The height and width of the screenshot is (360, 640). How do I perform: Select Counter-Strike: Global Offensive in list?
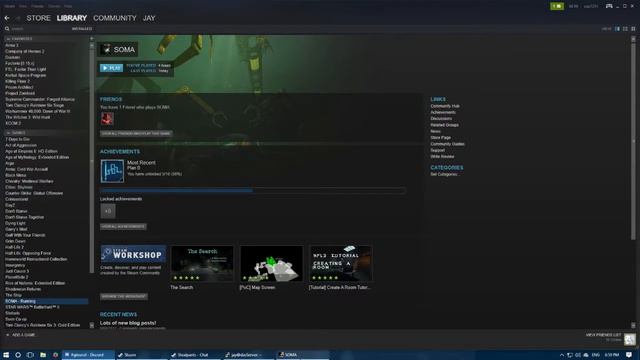[34, 193]
